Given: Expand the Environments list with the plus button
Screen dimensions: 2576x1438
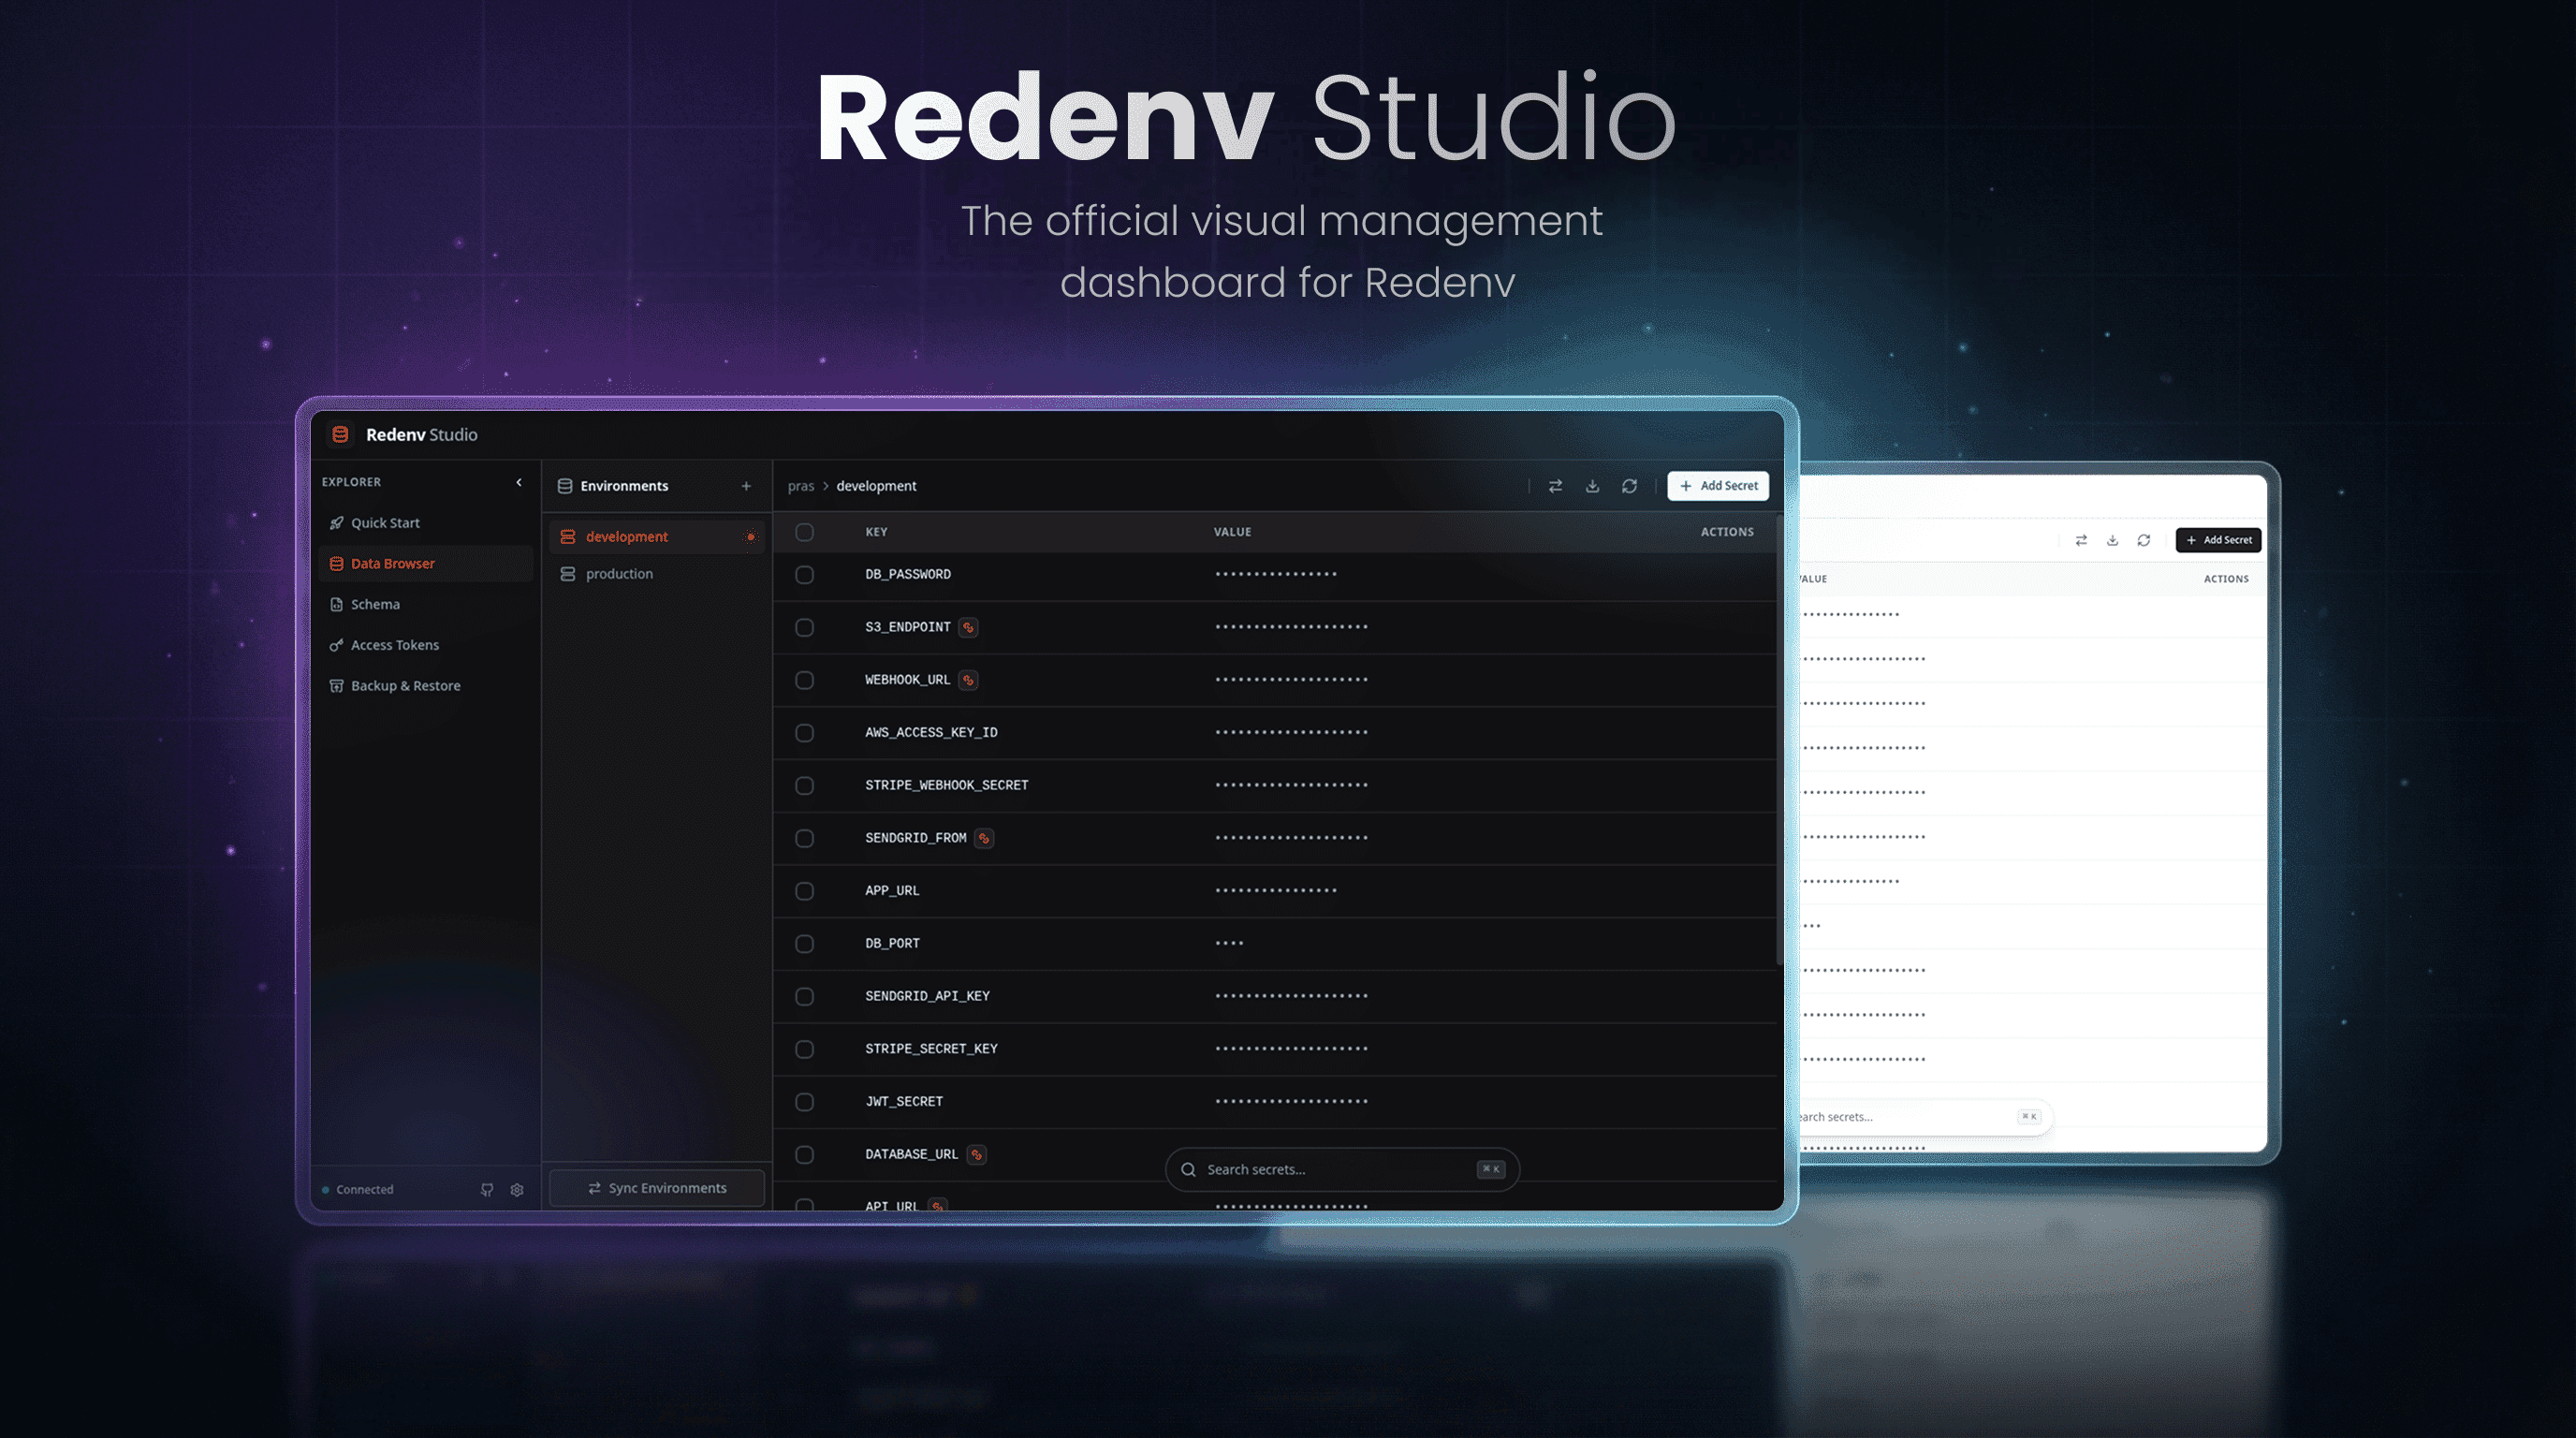Looking at the screenshot, I should 746,486.
